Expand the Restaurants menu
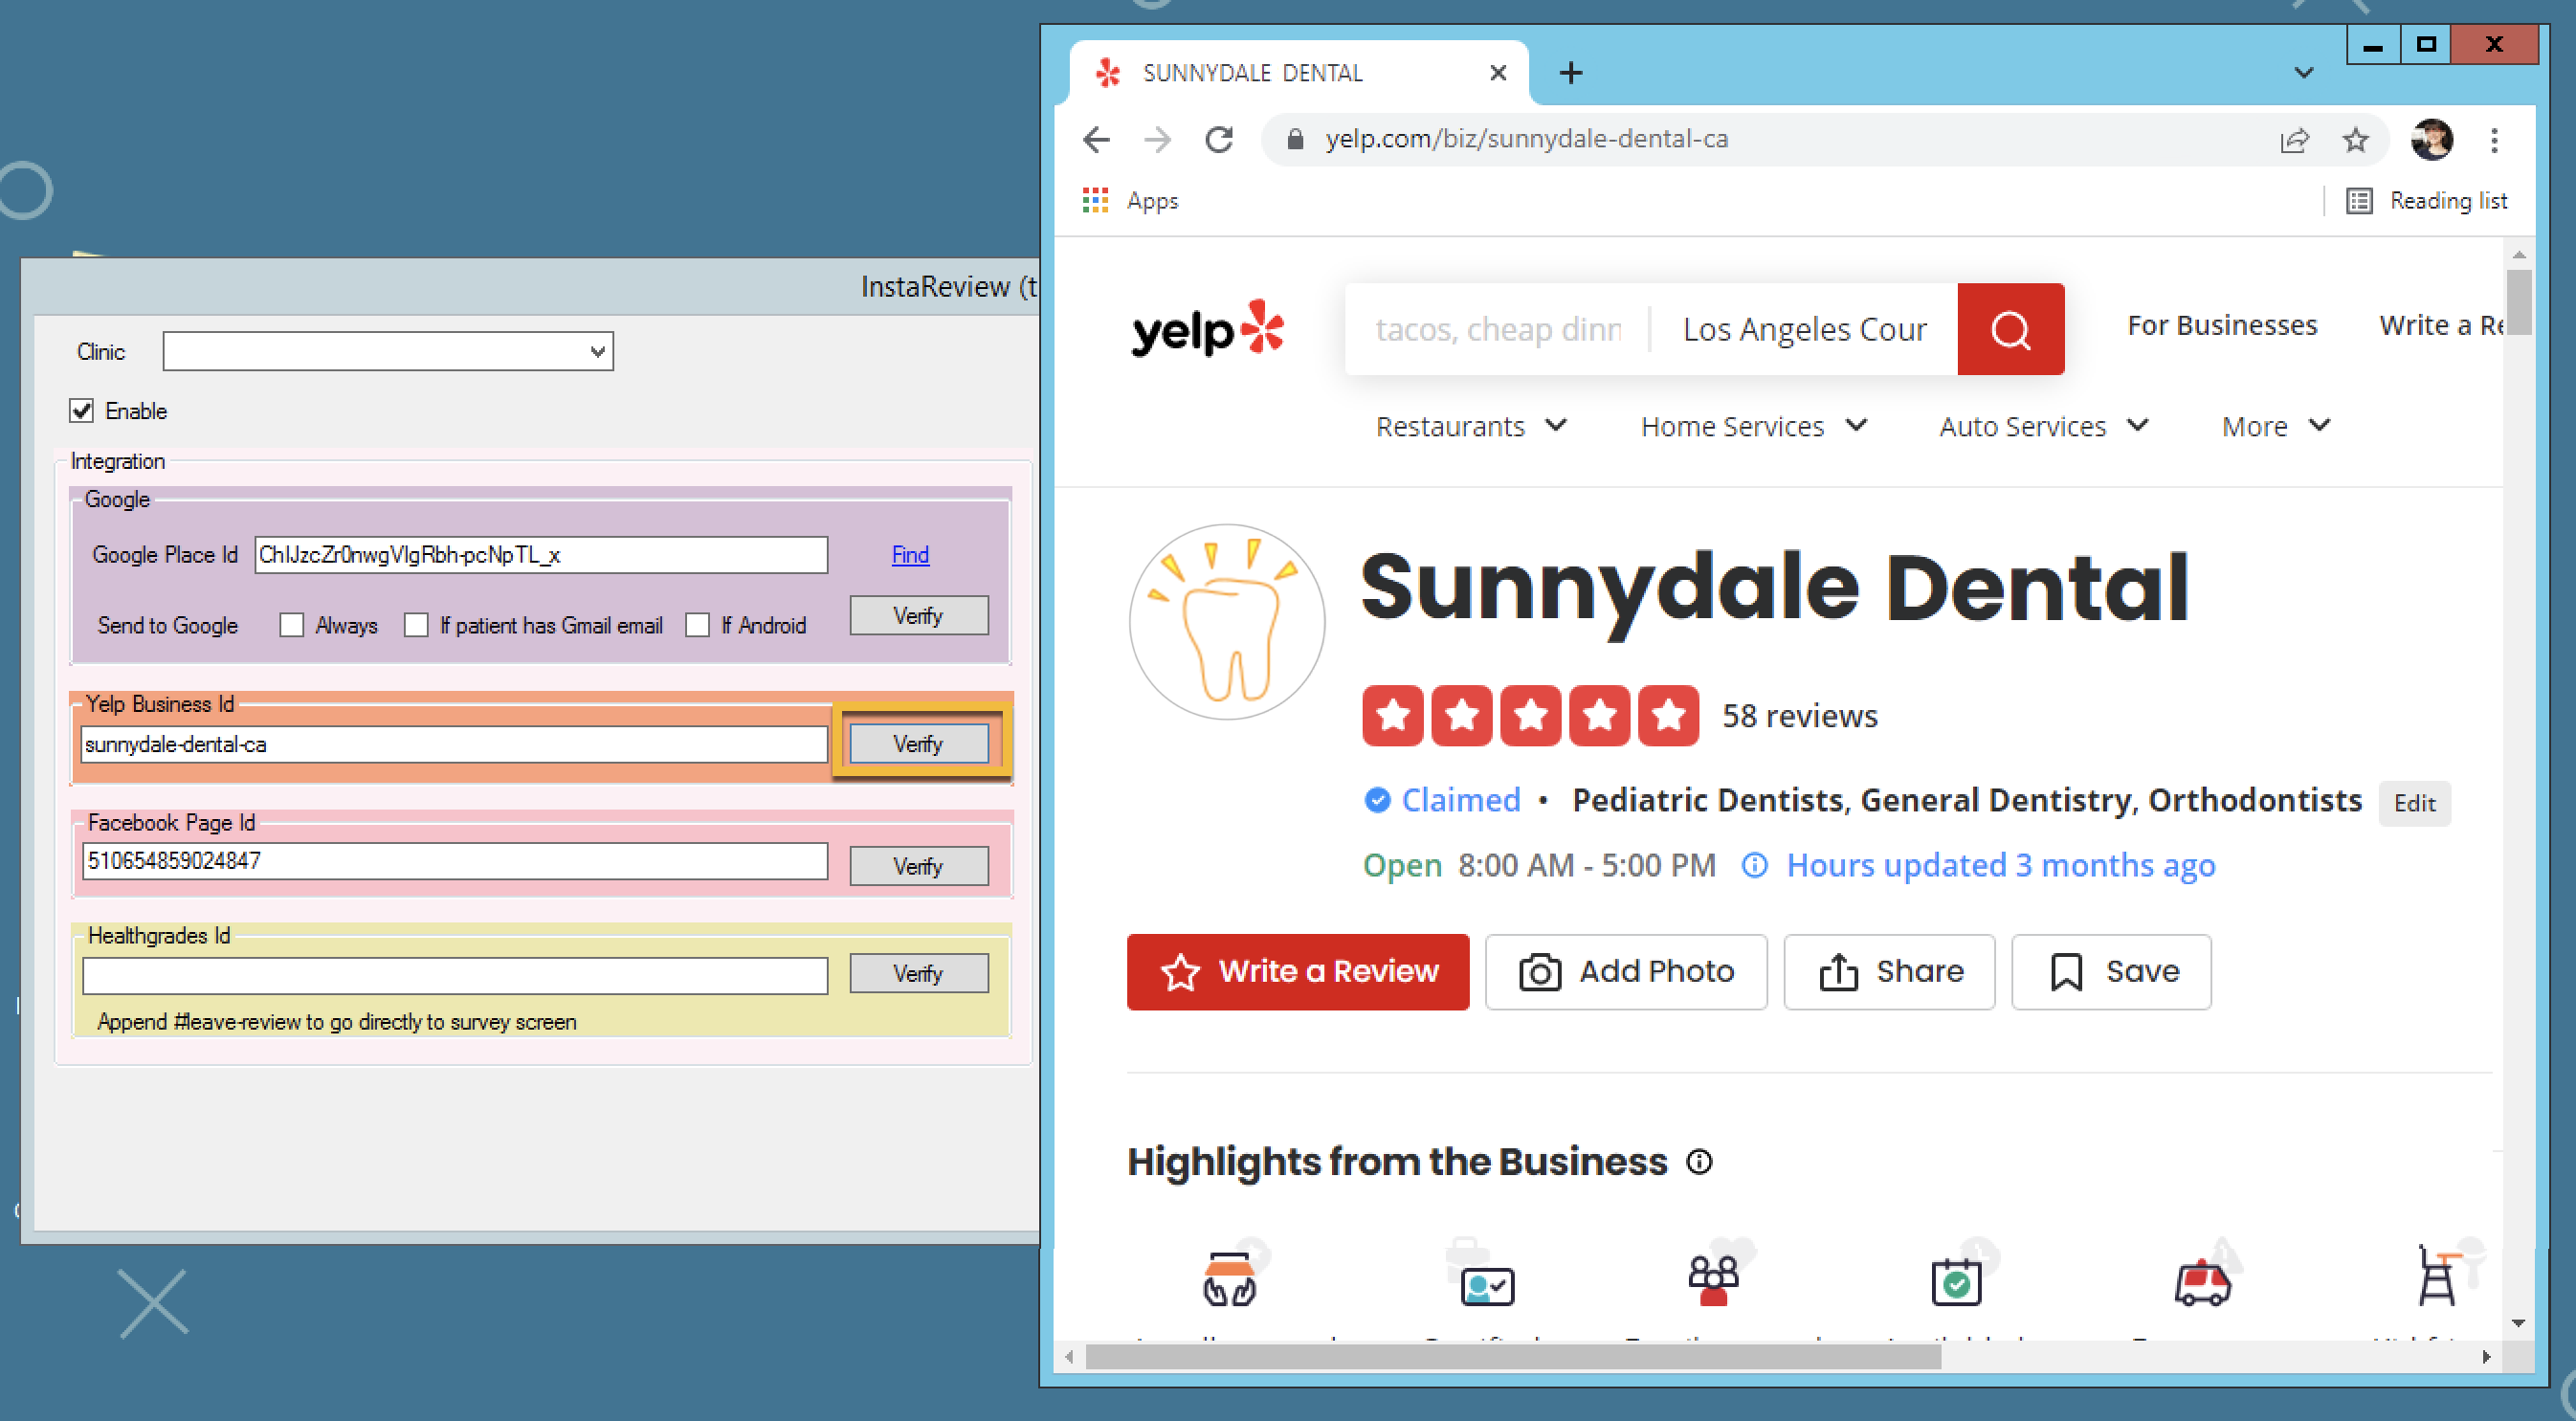Viewport: 2576px width, 1421px height. click(1471, 426)
